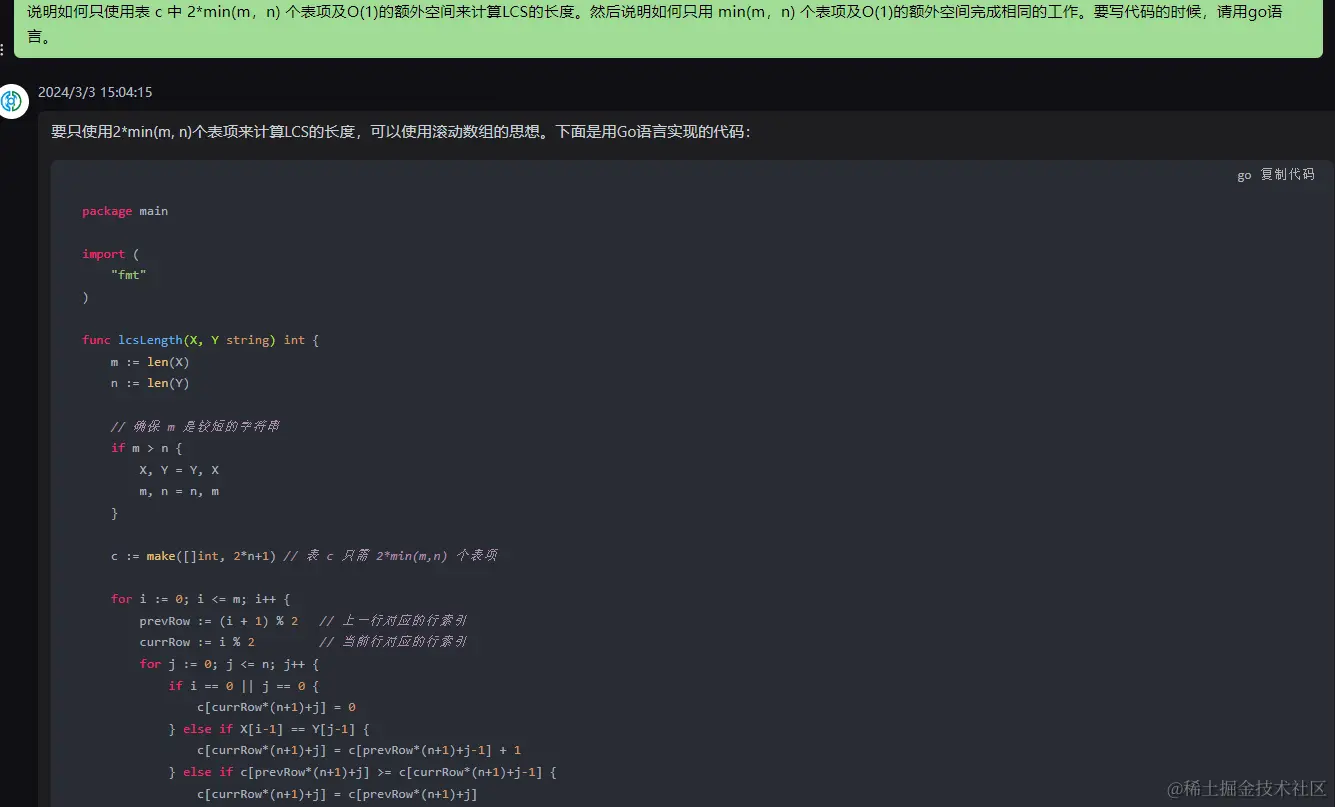Viewport: 1335px width, 807px height.
Task: Click the code line package main
Action: pos(125,211)
